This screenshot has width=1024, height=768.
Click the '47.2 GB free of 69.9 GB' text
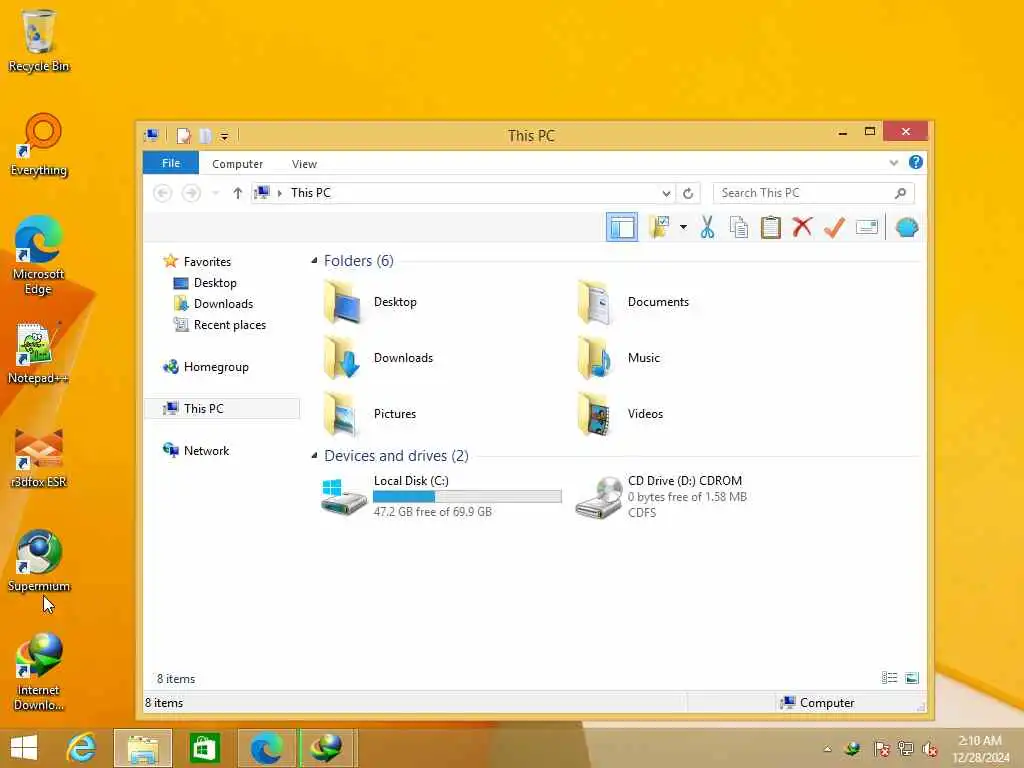click(432, 512)
